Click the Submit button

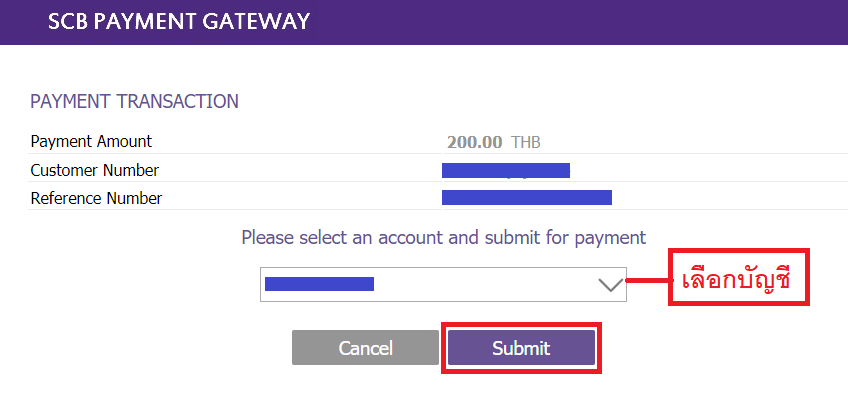521,348
